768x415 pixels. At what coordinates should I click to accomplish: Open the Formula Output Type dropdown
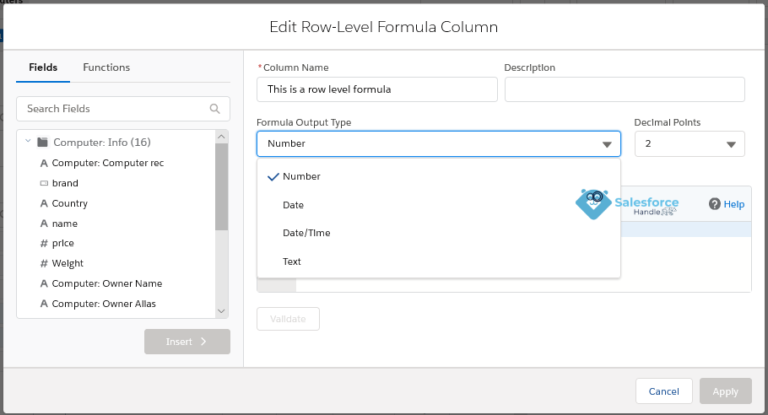coord(438,144)
